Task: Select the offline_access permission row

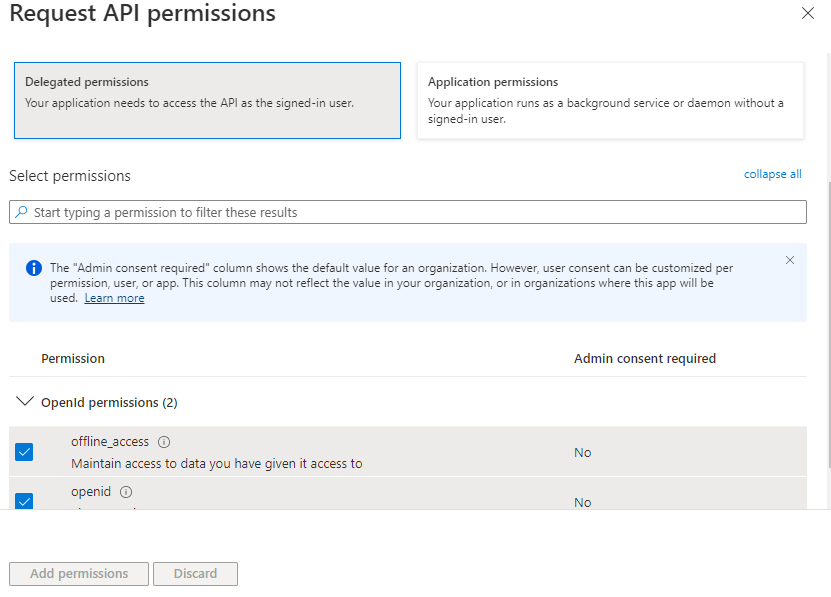Action: click(x=320, y=452)
